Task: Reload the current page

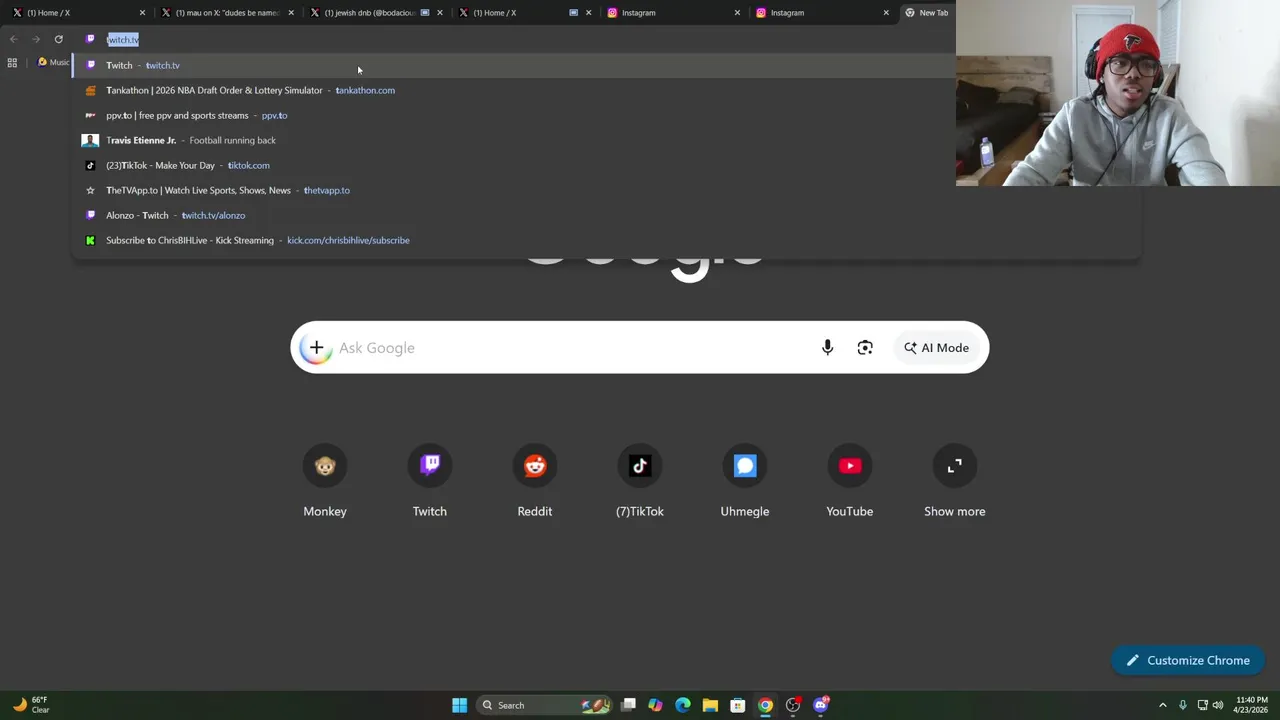Action: pyautogui.click(x=58, y=39)
